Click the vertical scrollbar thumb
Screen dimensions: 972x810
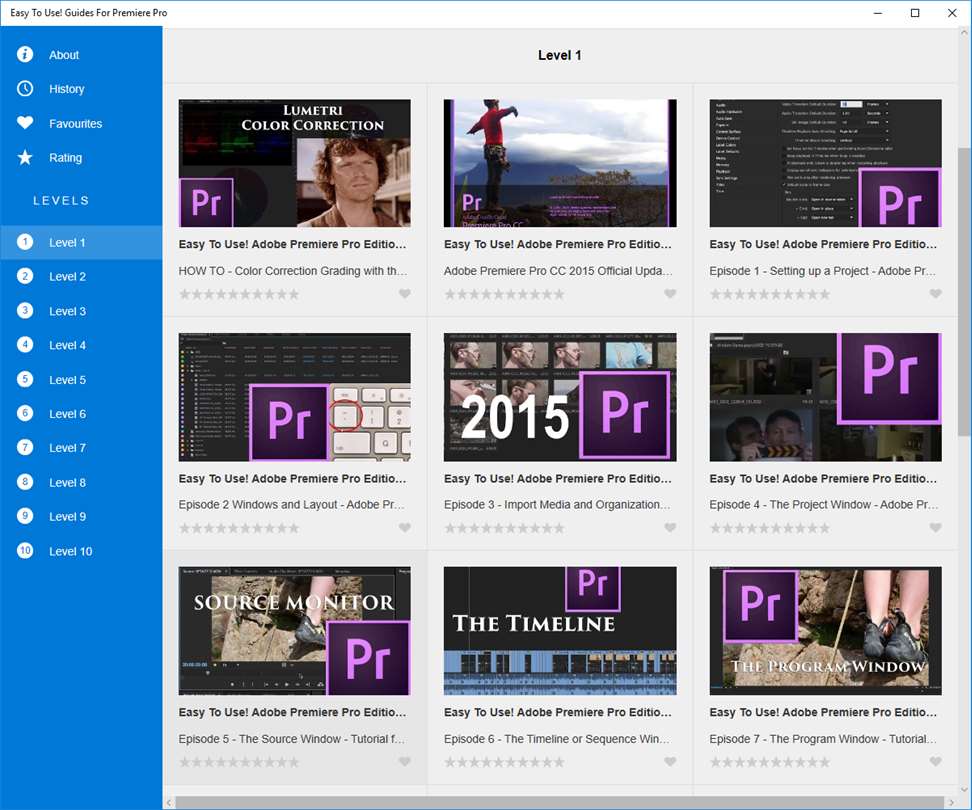964,291
